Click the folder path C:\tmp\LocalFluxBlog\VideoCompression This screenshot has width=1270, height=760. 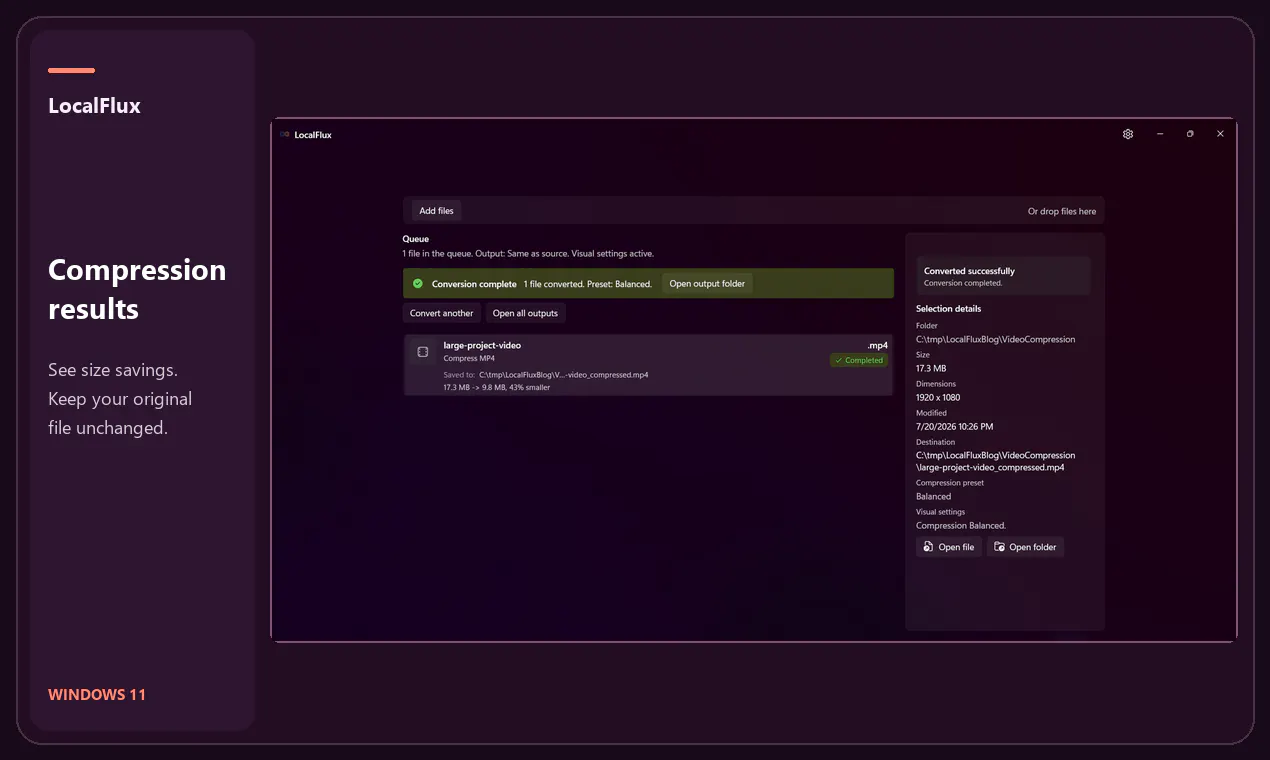pos(996,339)
